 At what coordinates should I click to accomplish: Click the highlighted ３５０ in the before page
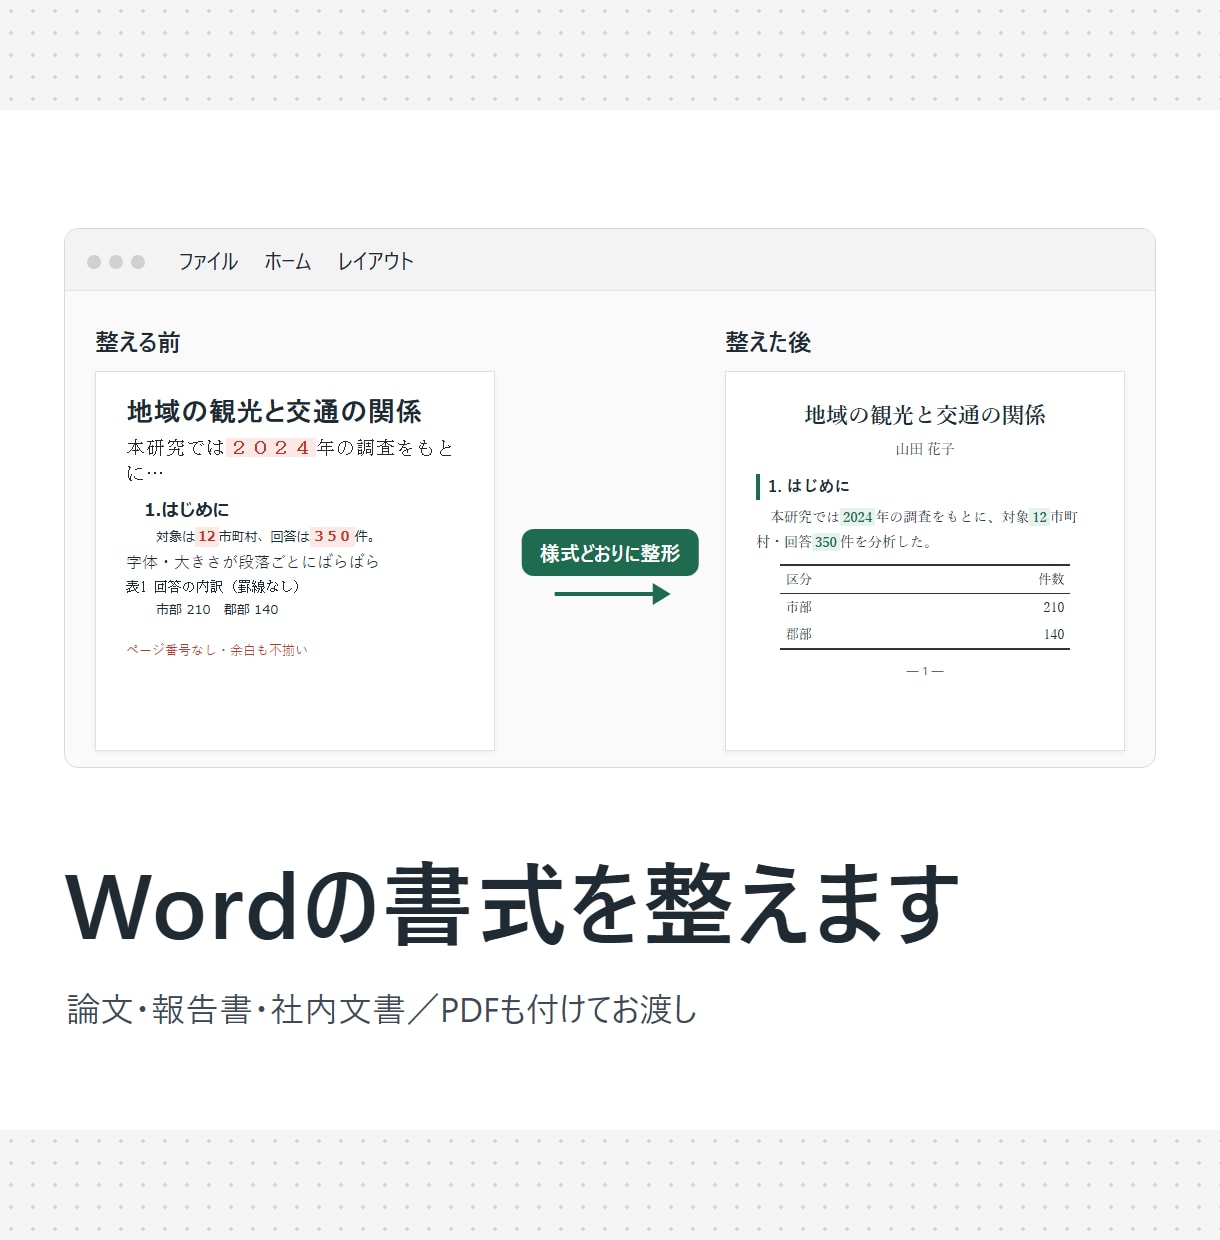tap(332, 536)
